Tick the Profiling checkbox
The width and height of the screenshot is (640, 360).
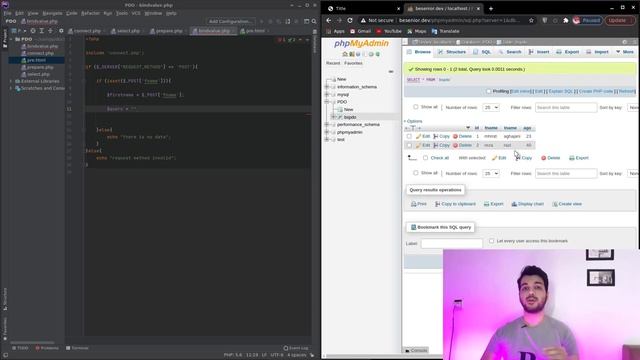point(489,91)
